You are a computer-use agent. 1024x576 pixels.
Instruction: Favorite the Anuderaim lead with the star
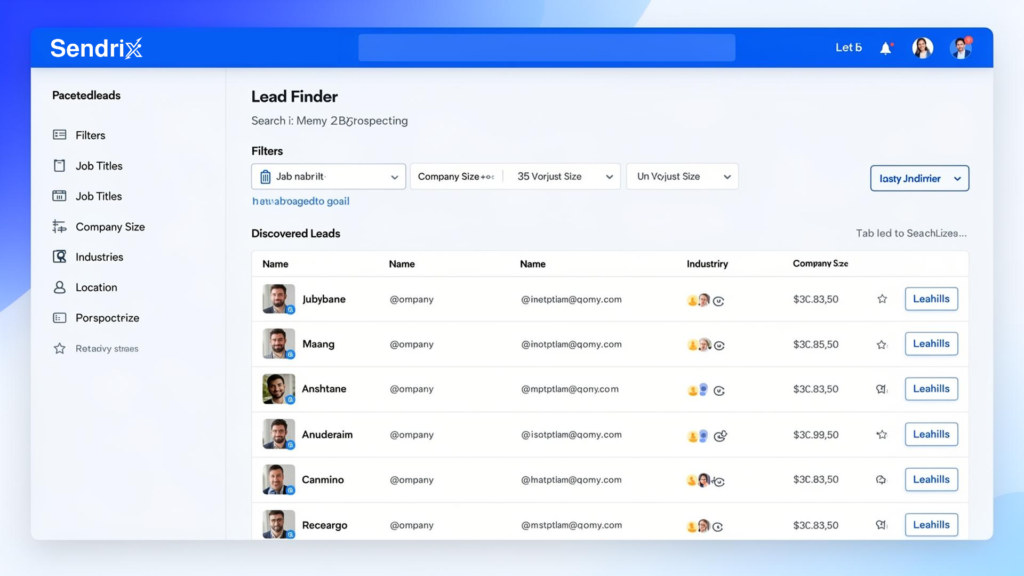pos(882,435)
